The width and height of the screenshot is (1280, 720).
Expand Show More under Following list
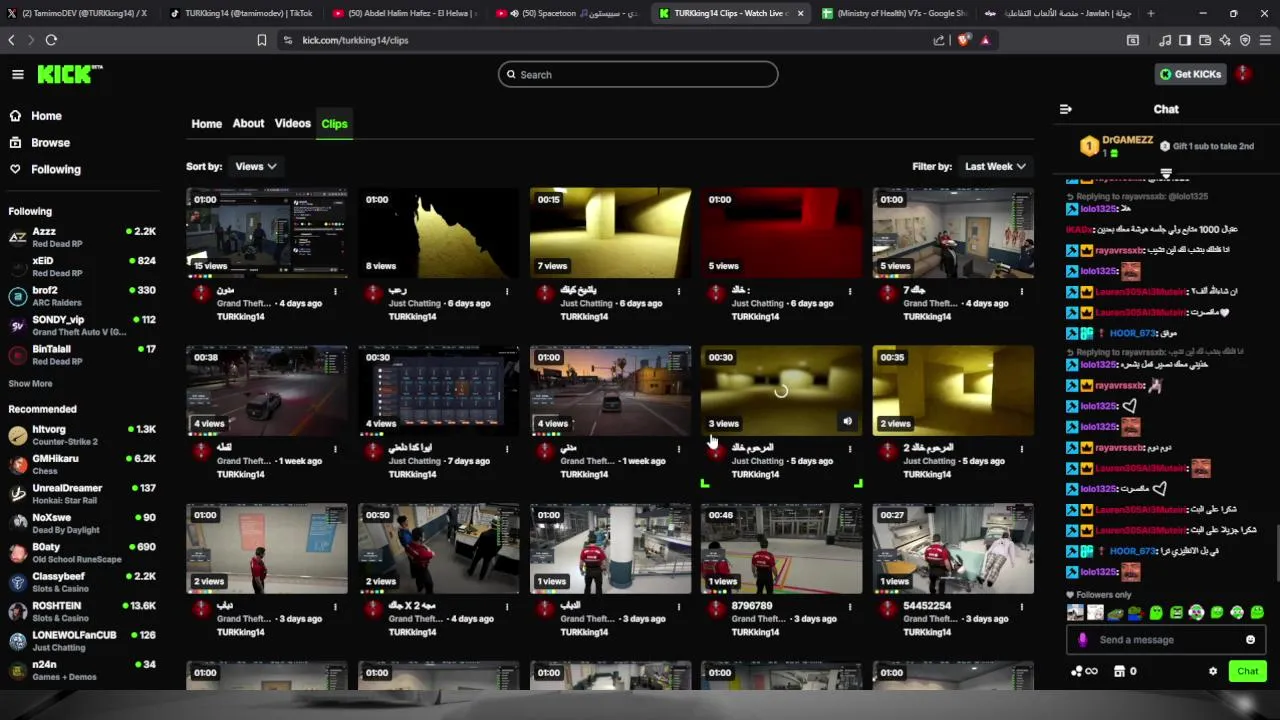pyautogui.click(x=30, y=384)
